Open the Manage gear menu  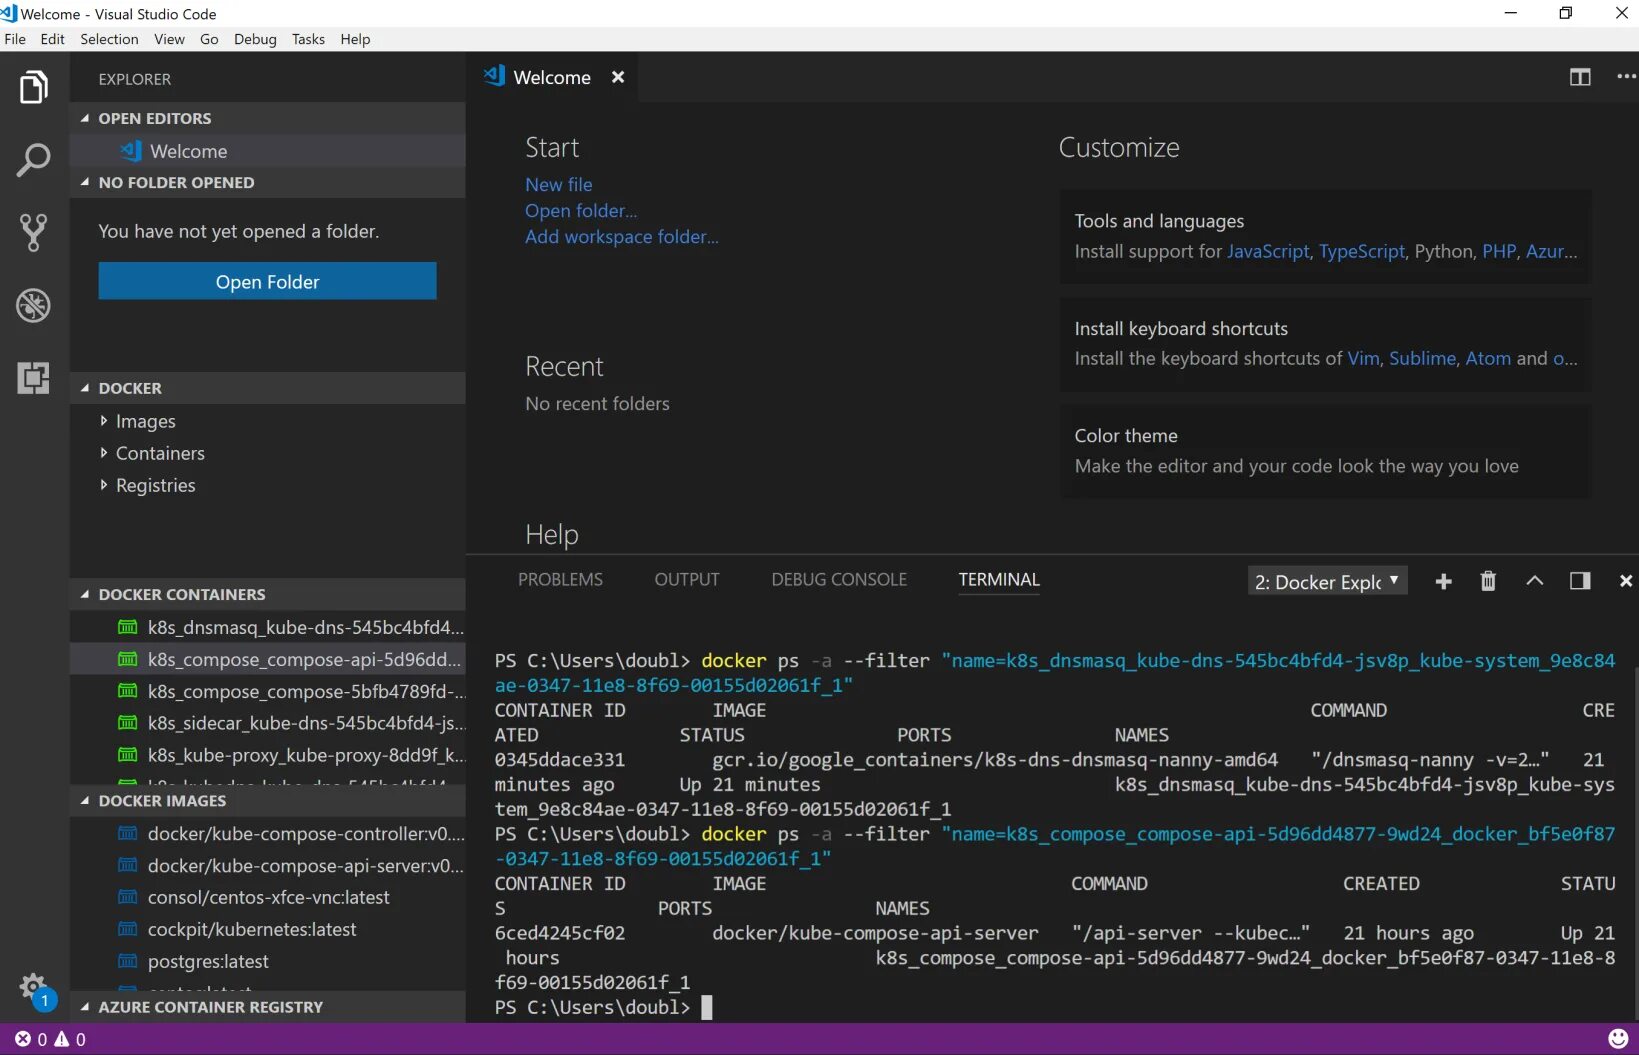pos(33,987)
